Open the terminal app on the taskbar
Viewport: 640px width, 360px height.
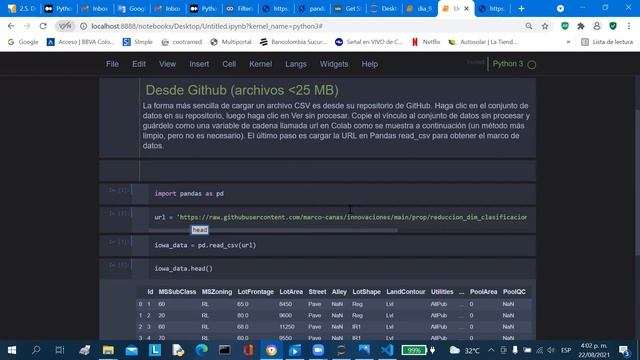pos(224,350)
